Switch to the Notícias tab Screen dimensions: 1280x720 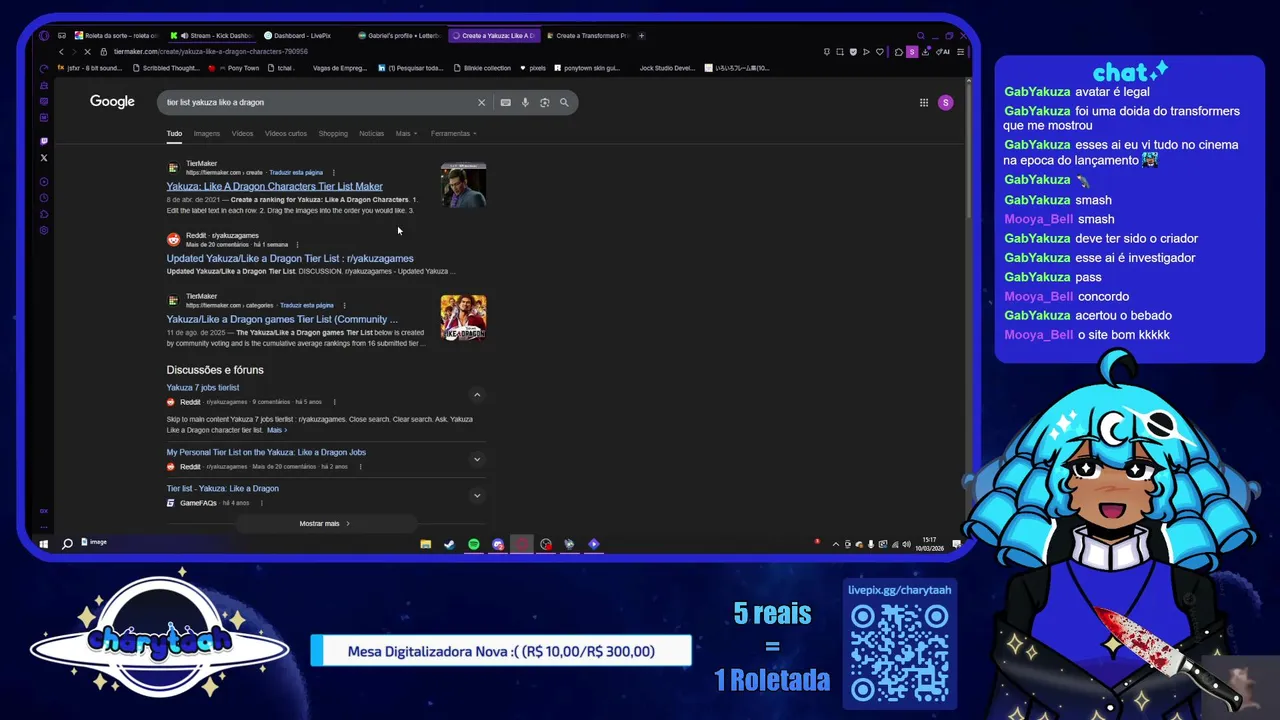[371, 133]
